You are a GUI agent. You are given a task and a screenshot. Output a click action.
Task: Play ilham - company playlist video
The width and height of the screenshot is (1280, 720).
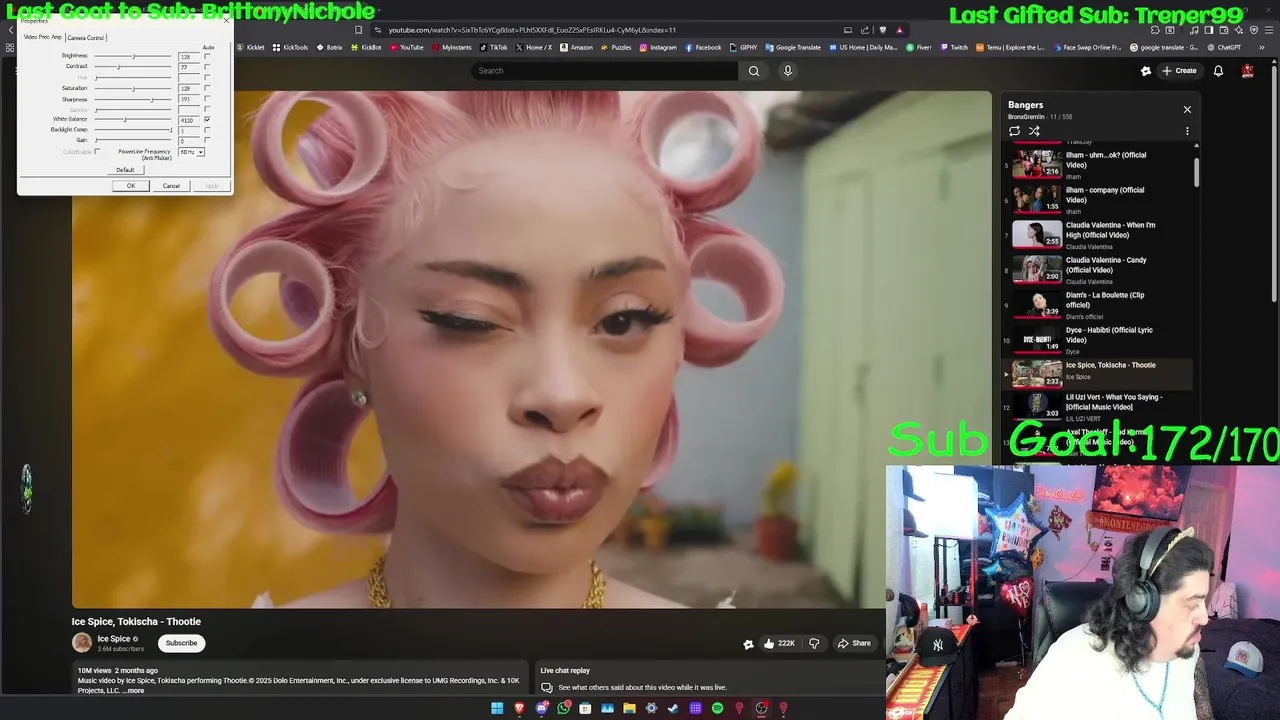pyautogui.click(x=1098, y=198)
